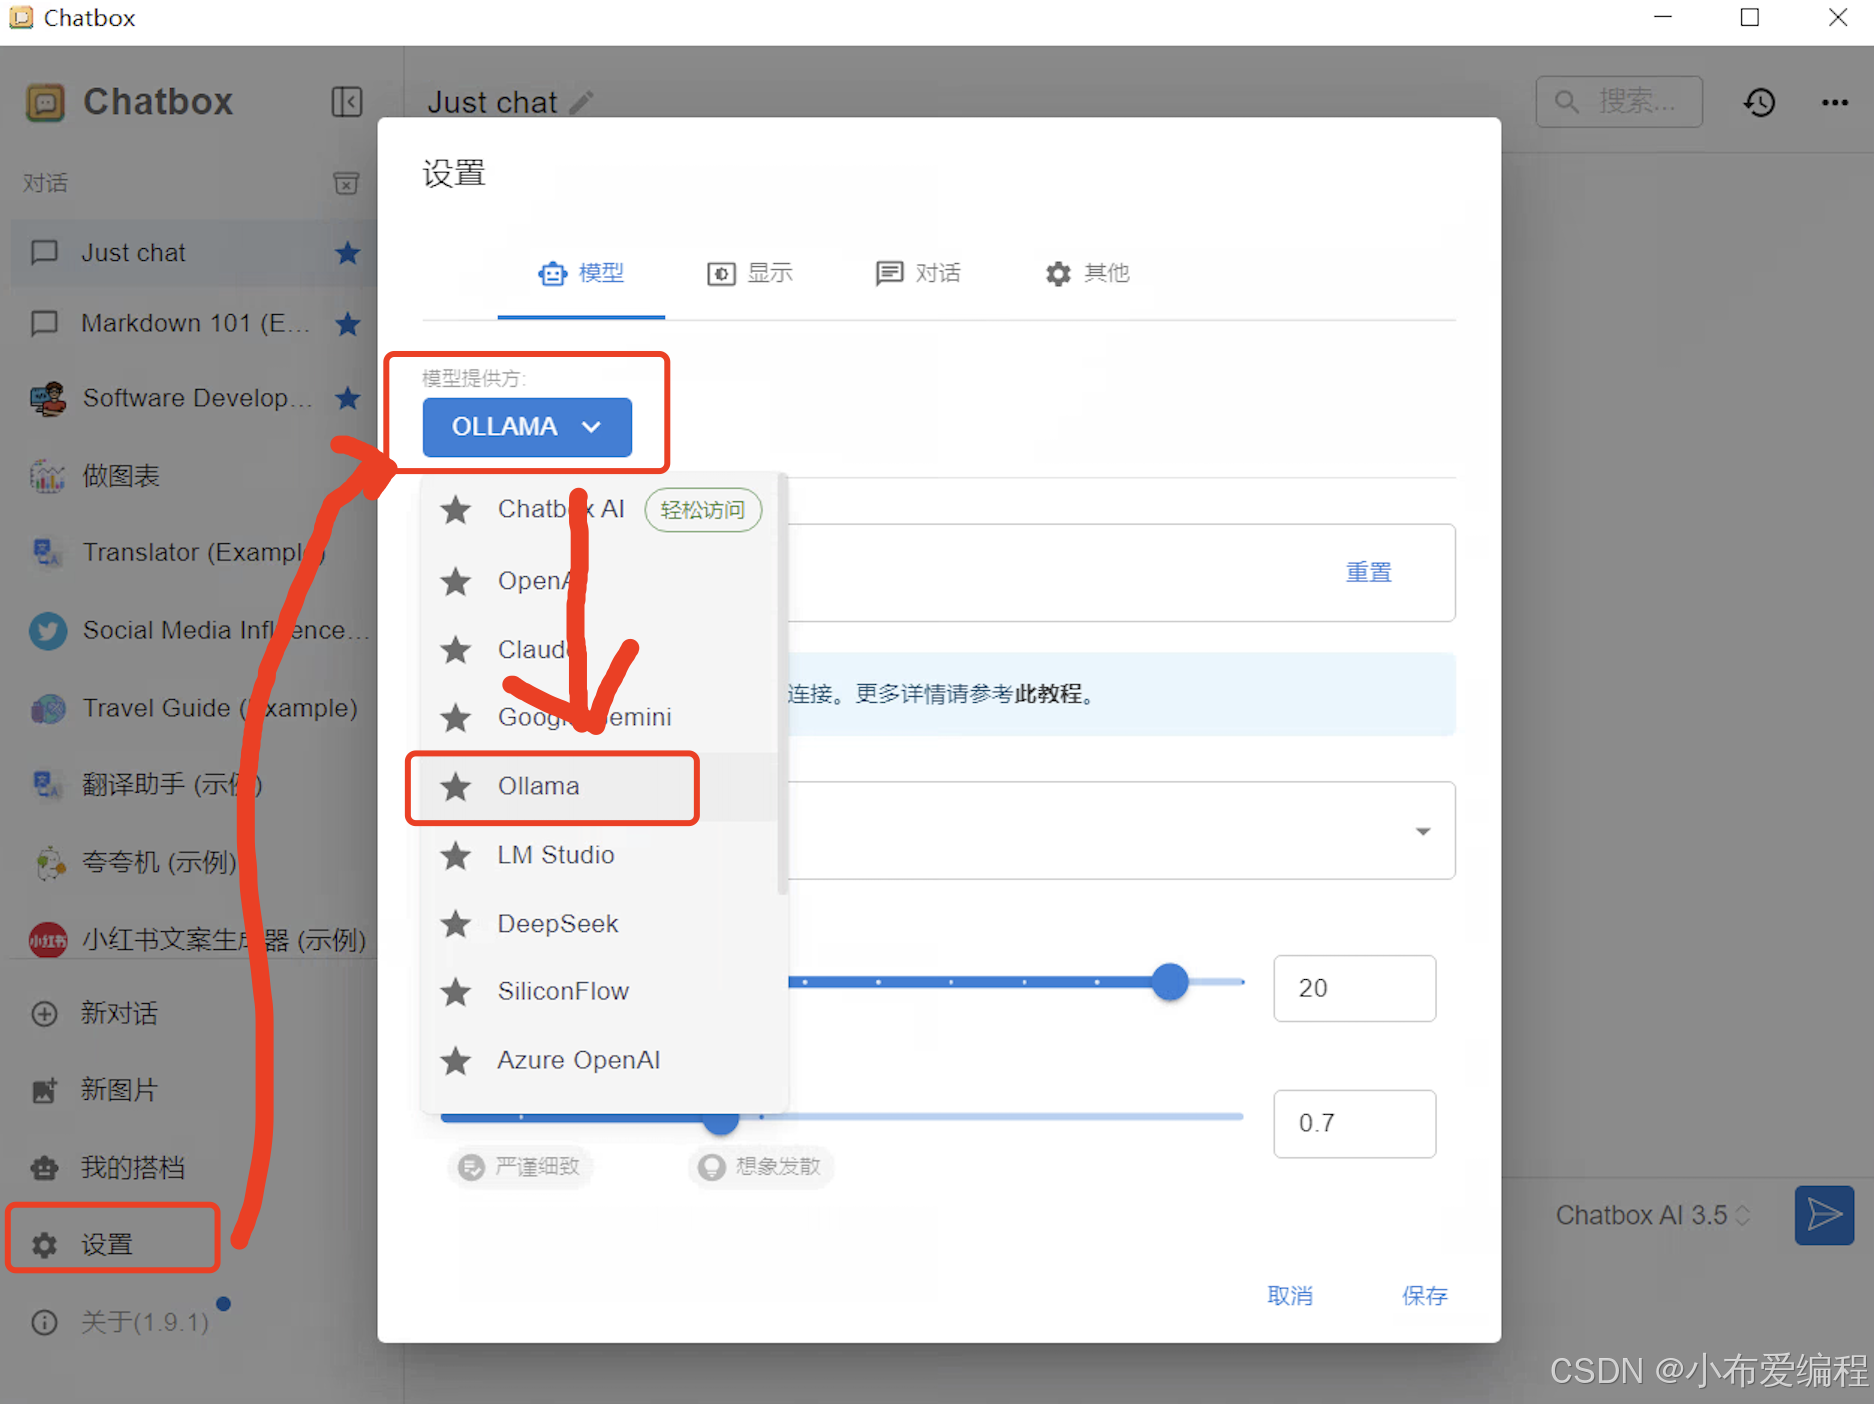Switch to the 显示 tab

pos(750,273)
